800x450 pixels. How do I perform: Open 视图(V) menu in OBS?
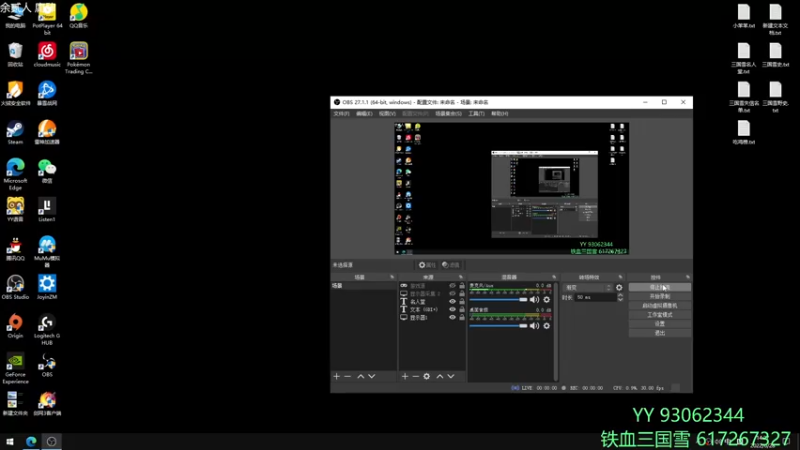(x=387, y=114)
